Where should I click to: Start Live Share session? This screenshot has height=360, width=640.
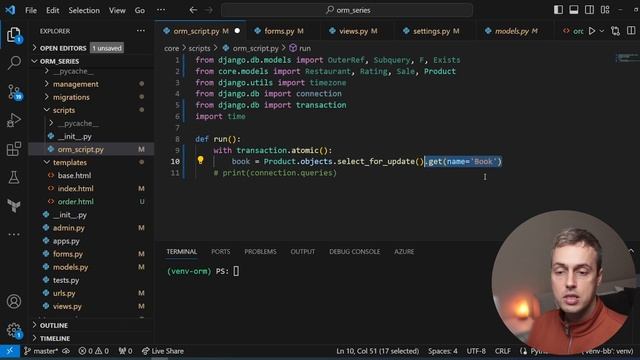point(162,351)
